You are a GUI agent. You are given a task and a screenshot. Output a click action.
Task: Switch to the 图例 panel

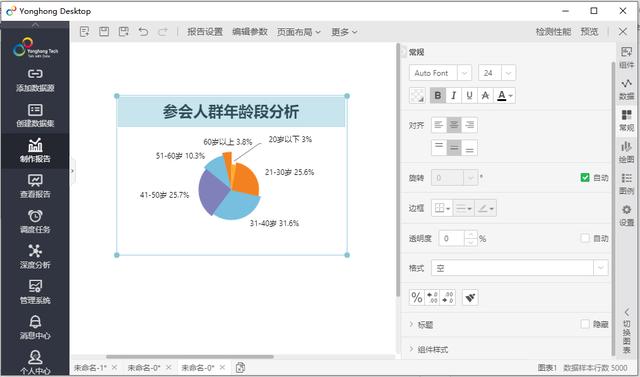(627, 184)
